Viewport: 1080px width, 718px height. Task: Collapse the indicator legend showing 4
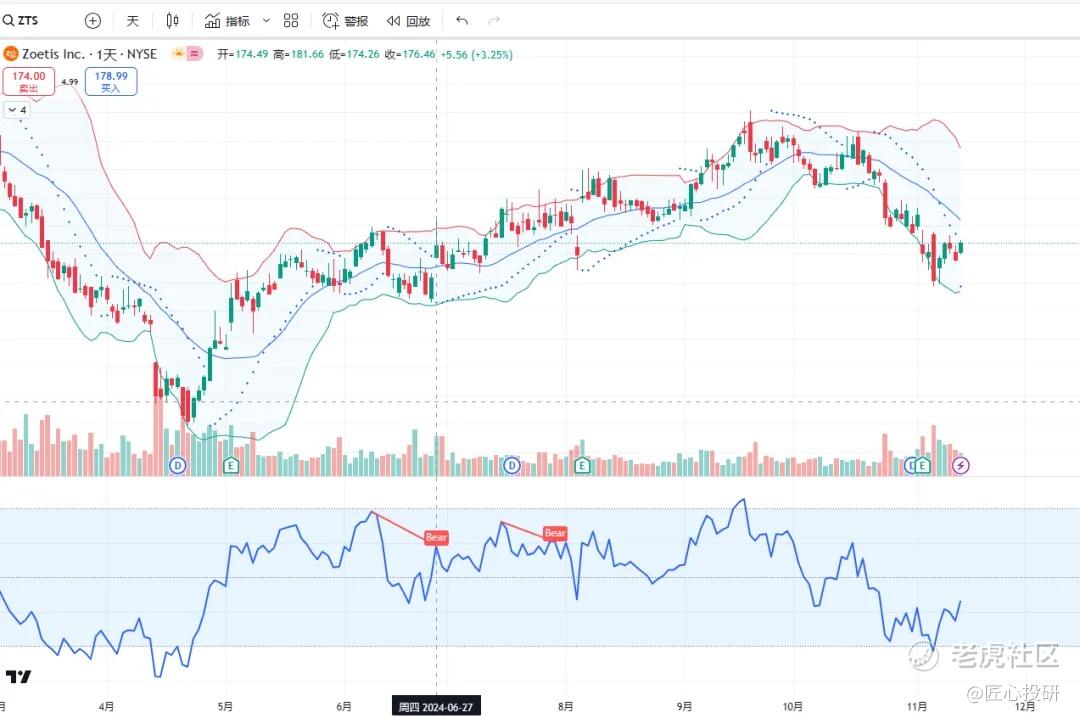coord(17,110)
